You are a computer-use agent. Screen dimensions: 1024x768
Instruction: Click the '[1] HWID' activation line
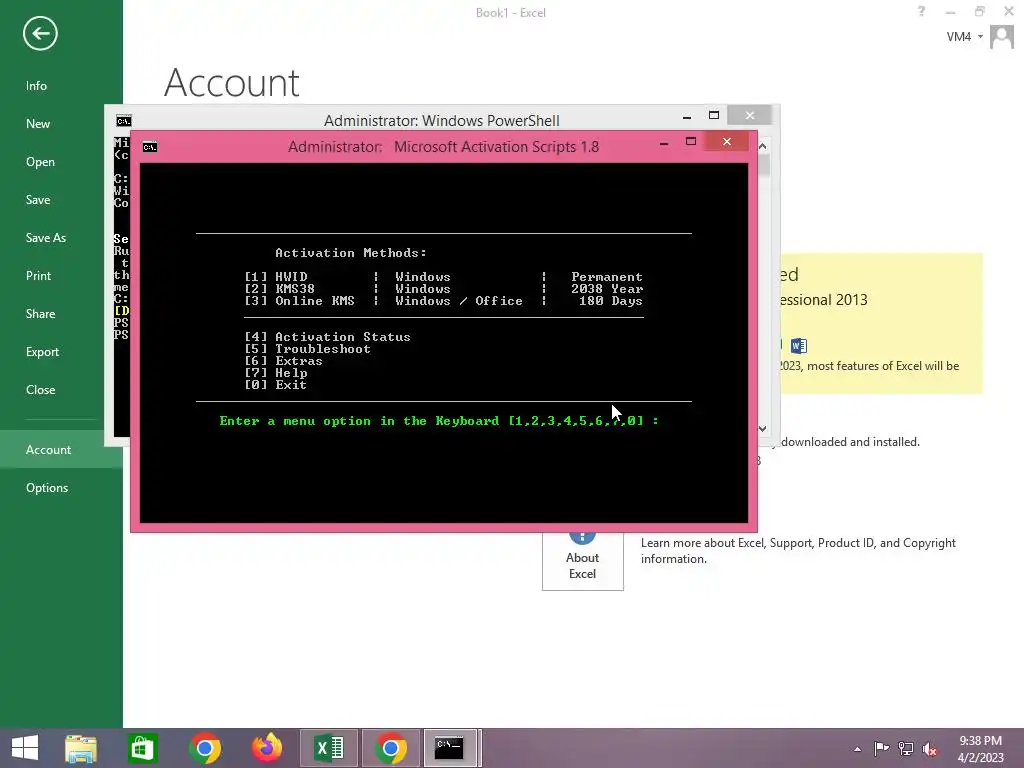443,277
